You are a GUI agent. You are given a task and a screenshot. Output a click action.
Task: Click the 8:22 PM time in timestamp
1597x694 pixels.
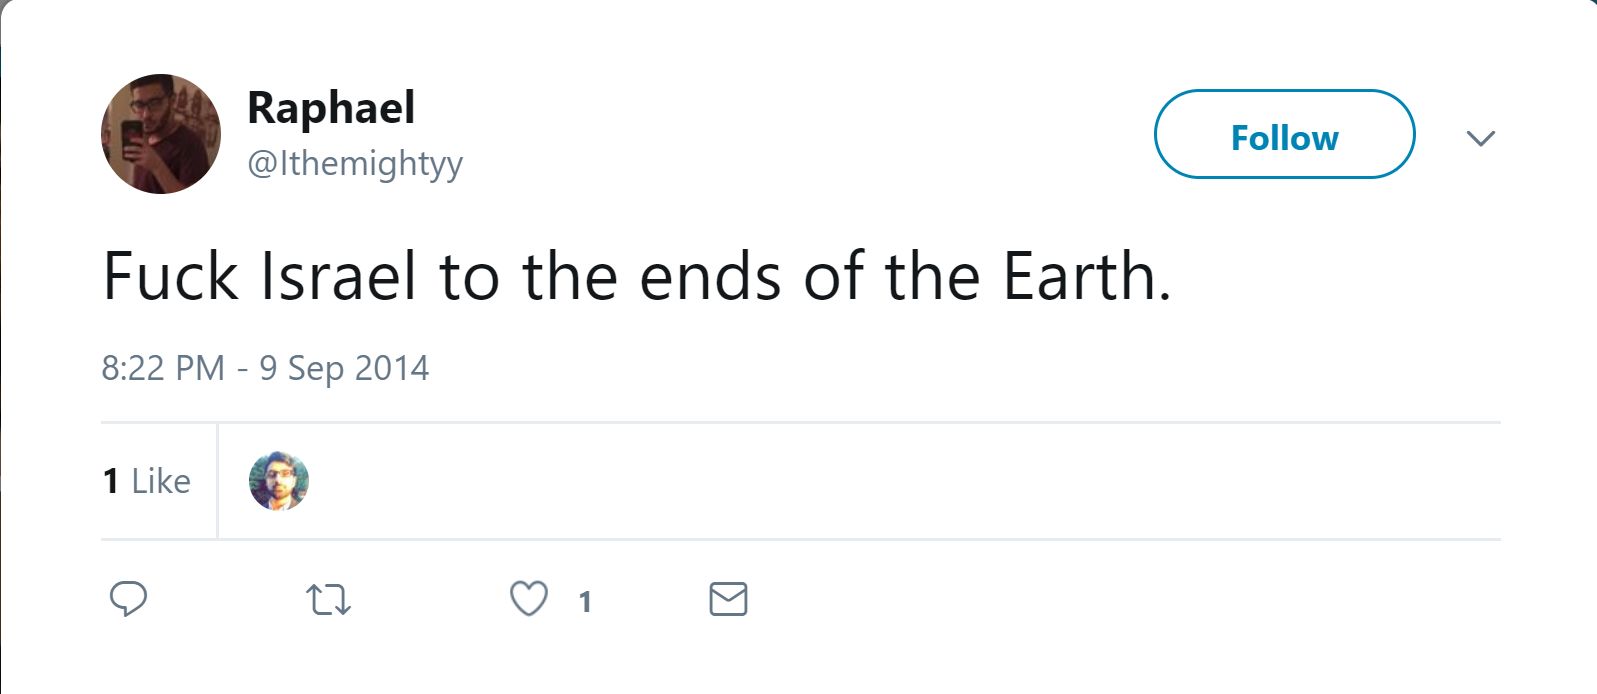click(163, 368)
